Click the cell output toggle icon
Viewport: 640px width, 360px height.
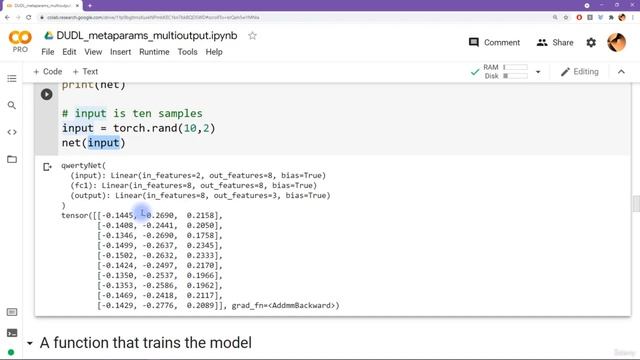coord(47,167)
